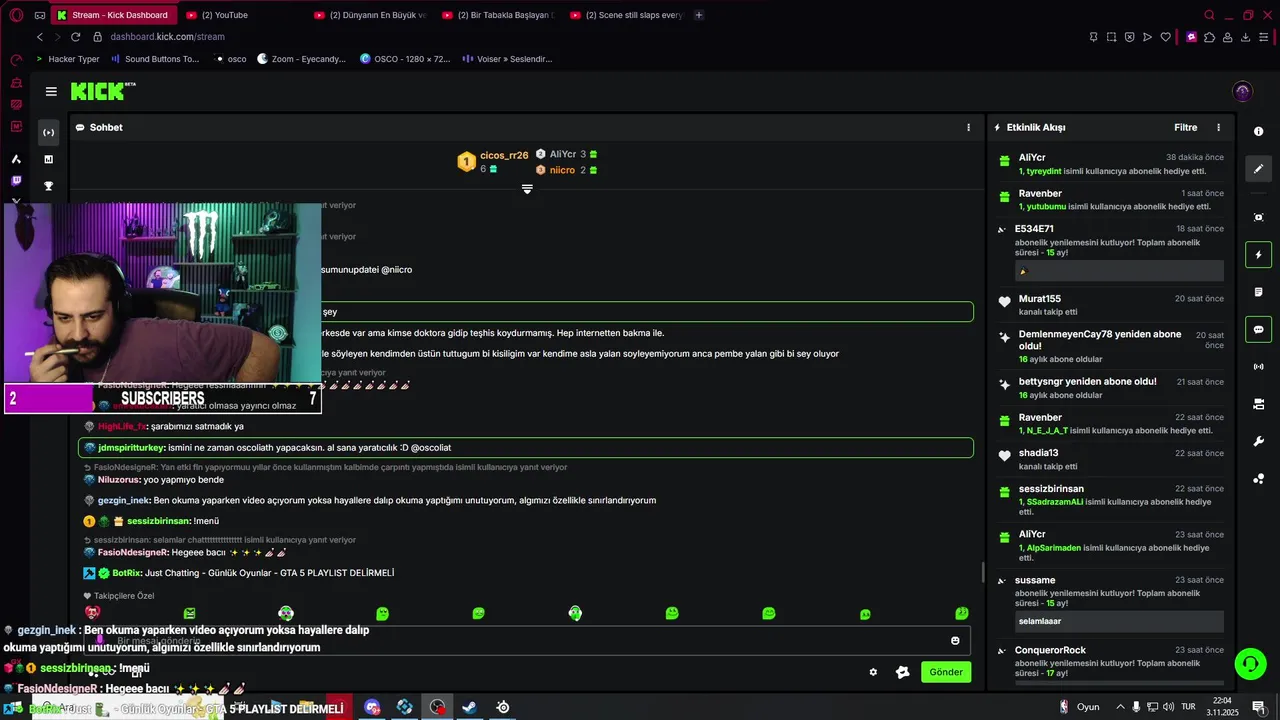Open the Kick hamburger menu

click(51, 91)
